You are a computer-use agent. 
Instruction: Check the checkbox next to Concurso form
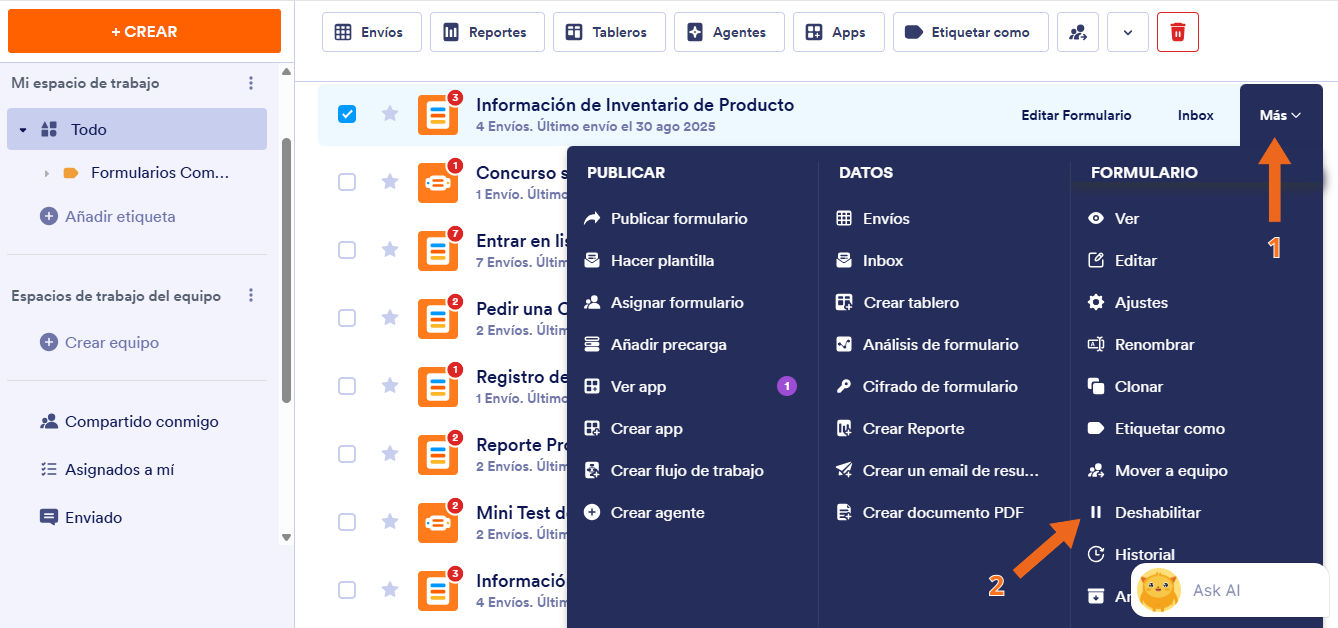coord(347,182)
